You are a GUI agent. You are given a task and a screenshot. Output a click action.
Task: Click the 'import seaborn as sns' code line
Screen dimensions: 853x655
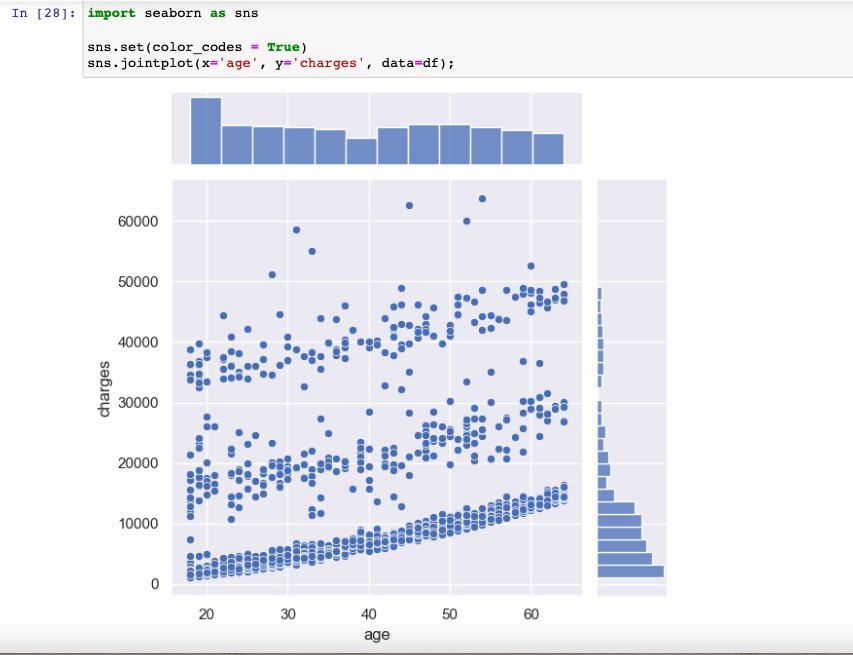pyautogui.click(x=173, y=13)
